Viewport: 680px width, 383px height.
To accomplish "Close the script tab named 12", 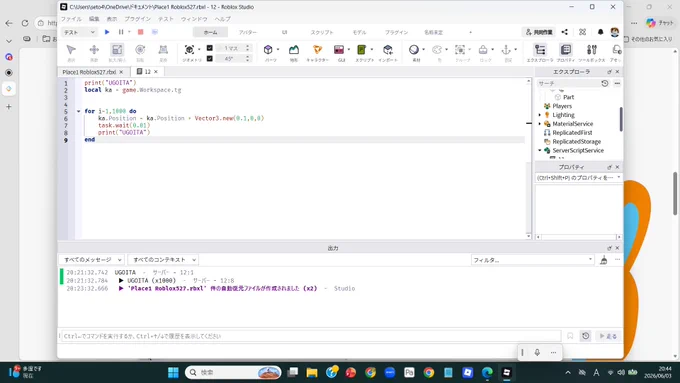I will tap(156, 72).
